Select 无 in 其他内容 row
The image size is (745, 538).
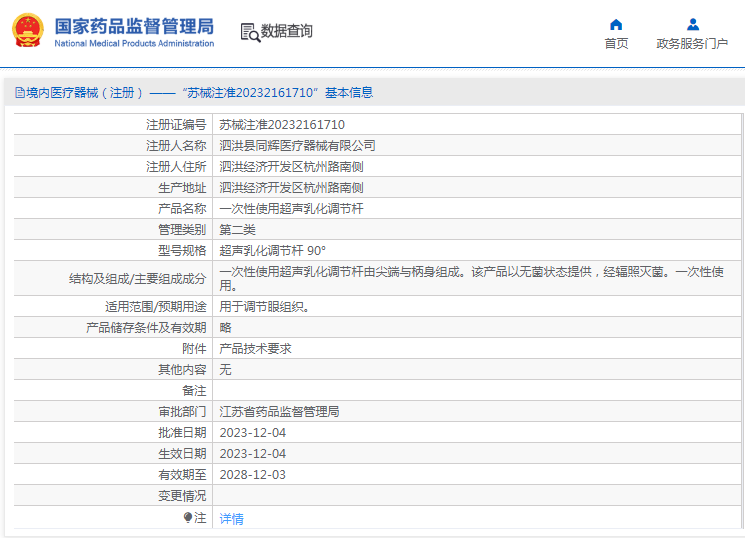pos(225,369)
